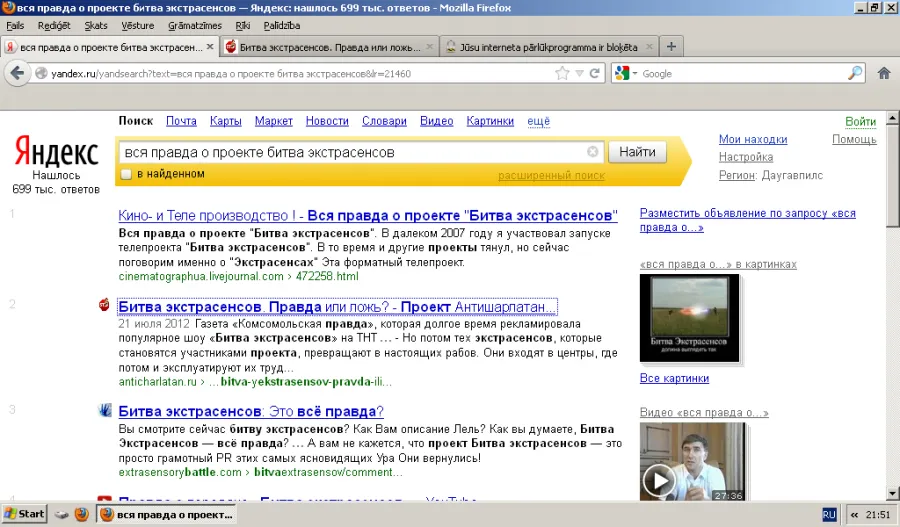
Task: Open the Битва Экстрасенсов image thumbnail
Action: point(689,318)
